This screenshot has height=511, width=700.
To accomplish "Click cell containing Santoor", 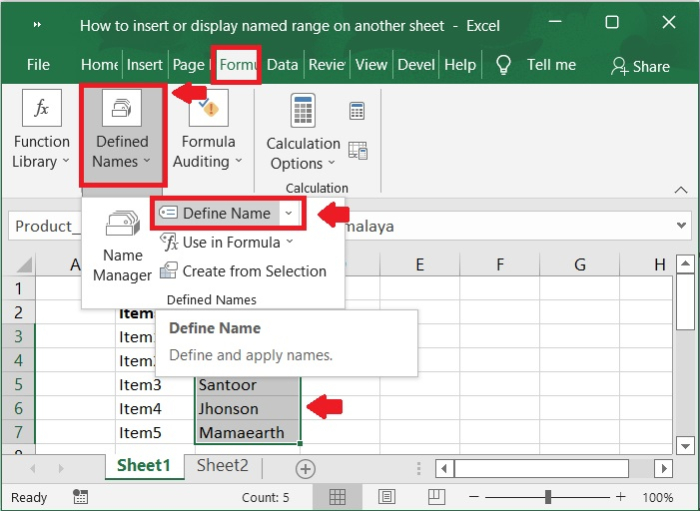I will click(x=248, y=384).
